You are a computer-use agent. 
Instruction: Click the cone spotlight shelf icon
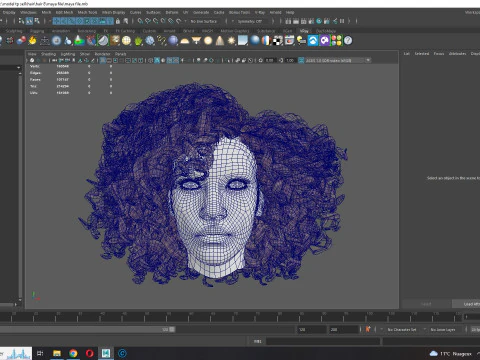220,40
